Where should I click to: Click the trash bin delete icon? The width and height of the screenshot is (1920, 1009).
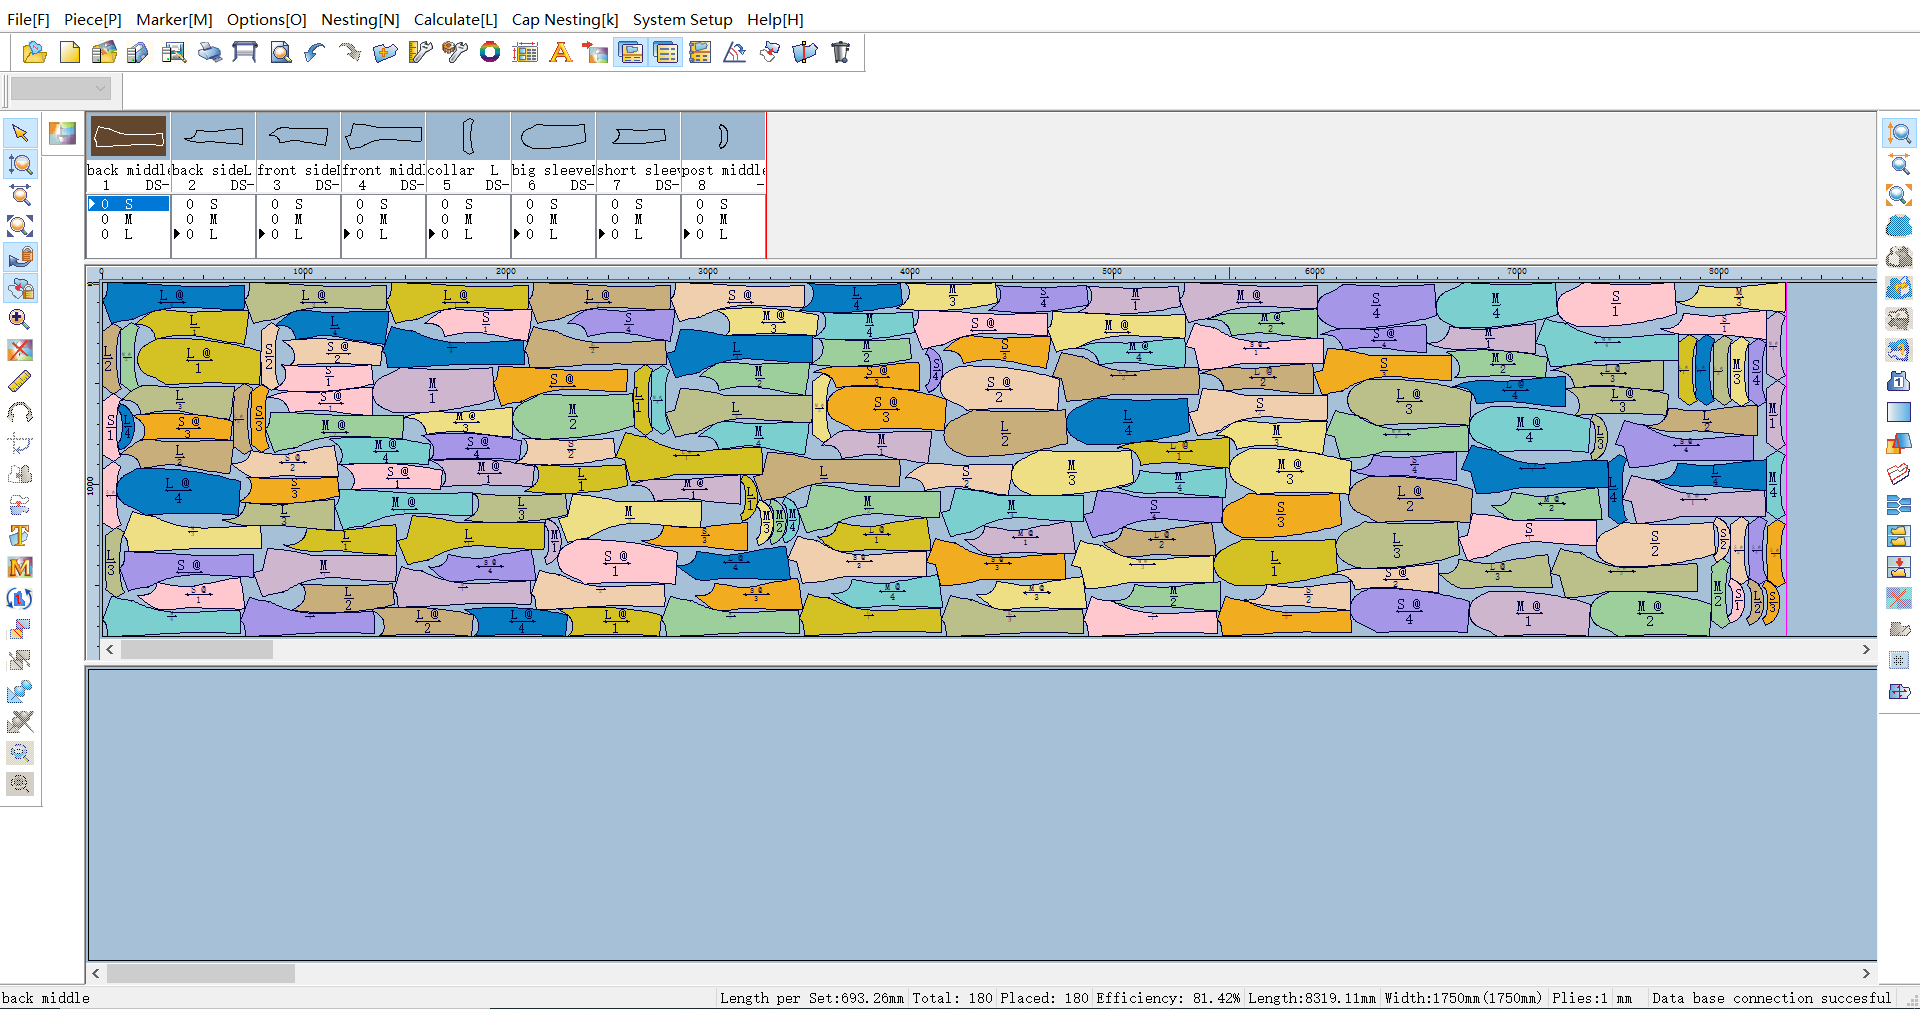tap(841, 53)
